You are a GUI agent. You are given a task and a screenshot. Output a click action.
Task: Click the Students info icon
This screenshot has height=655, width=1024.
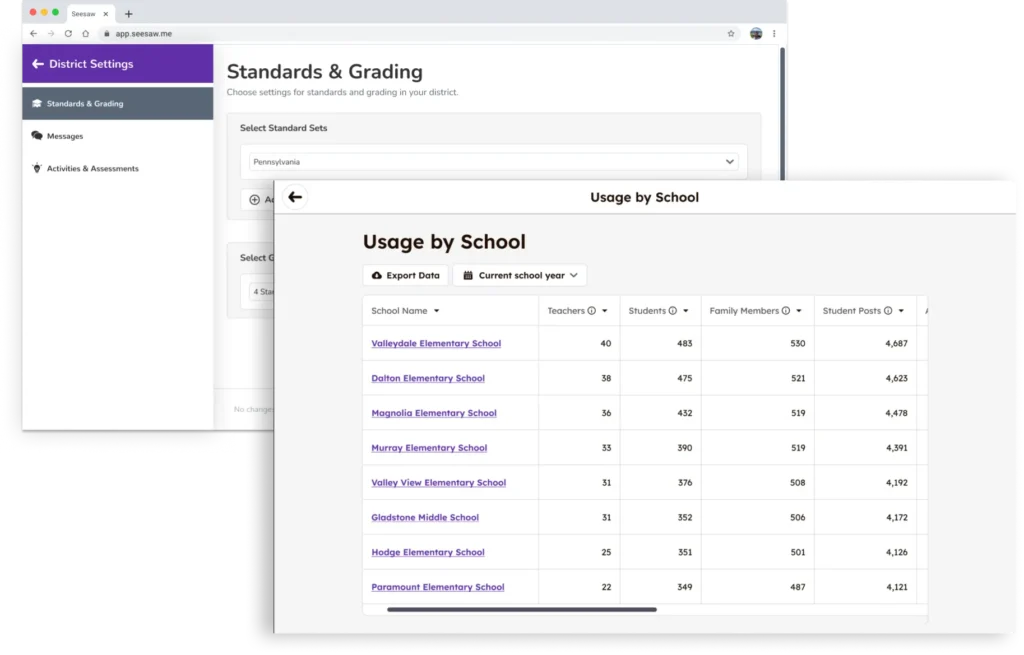pyautogui.click(x=673, y=311)
